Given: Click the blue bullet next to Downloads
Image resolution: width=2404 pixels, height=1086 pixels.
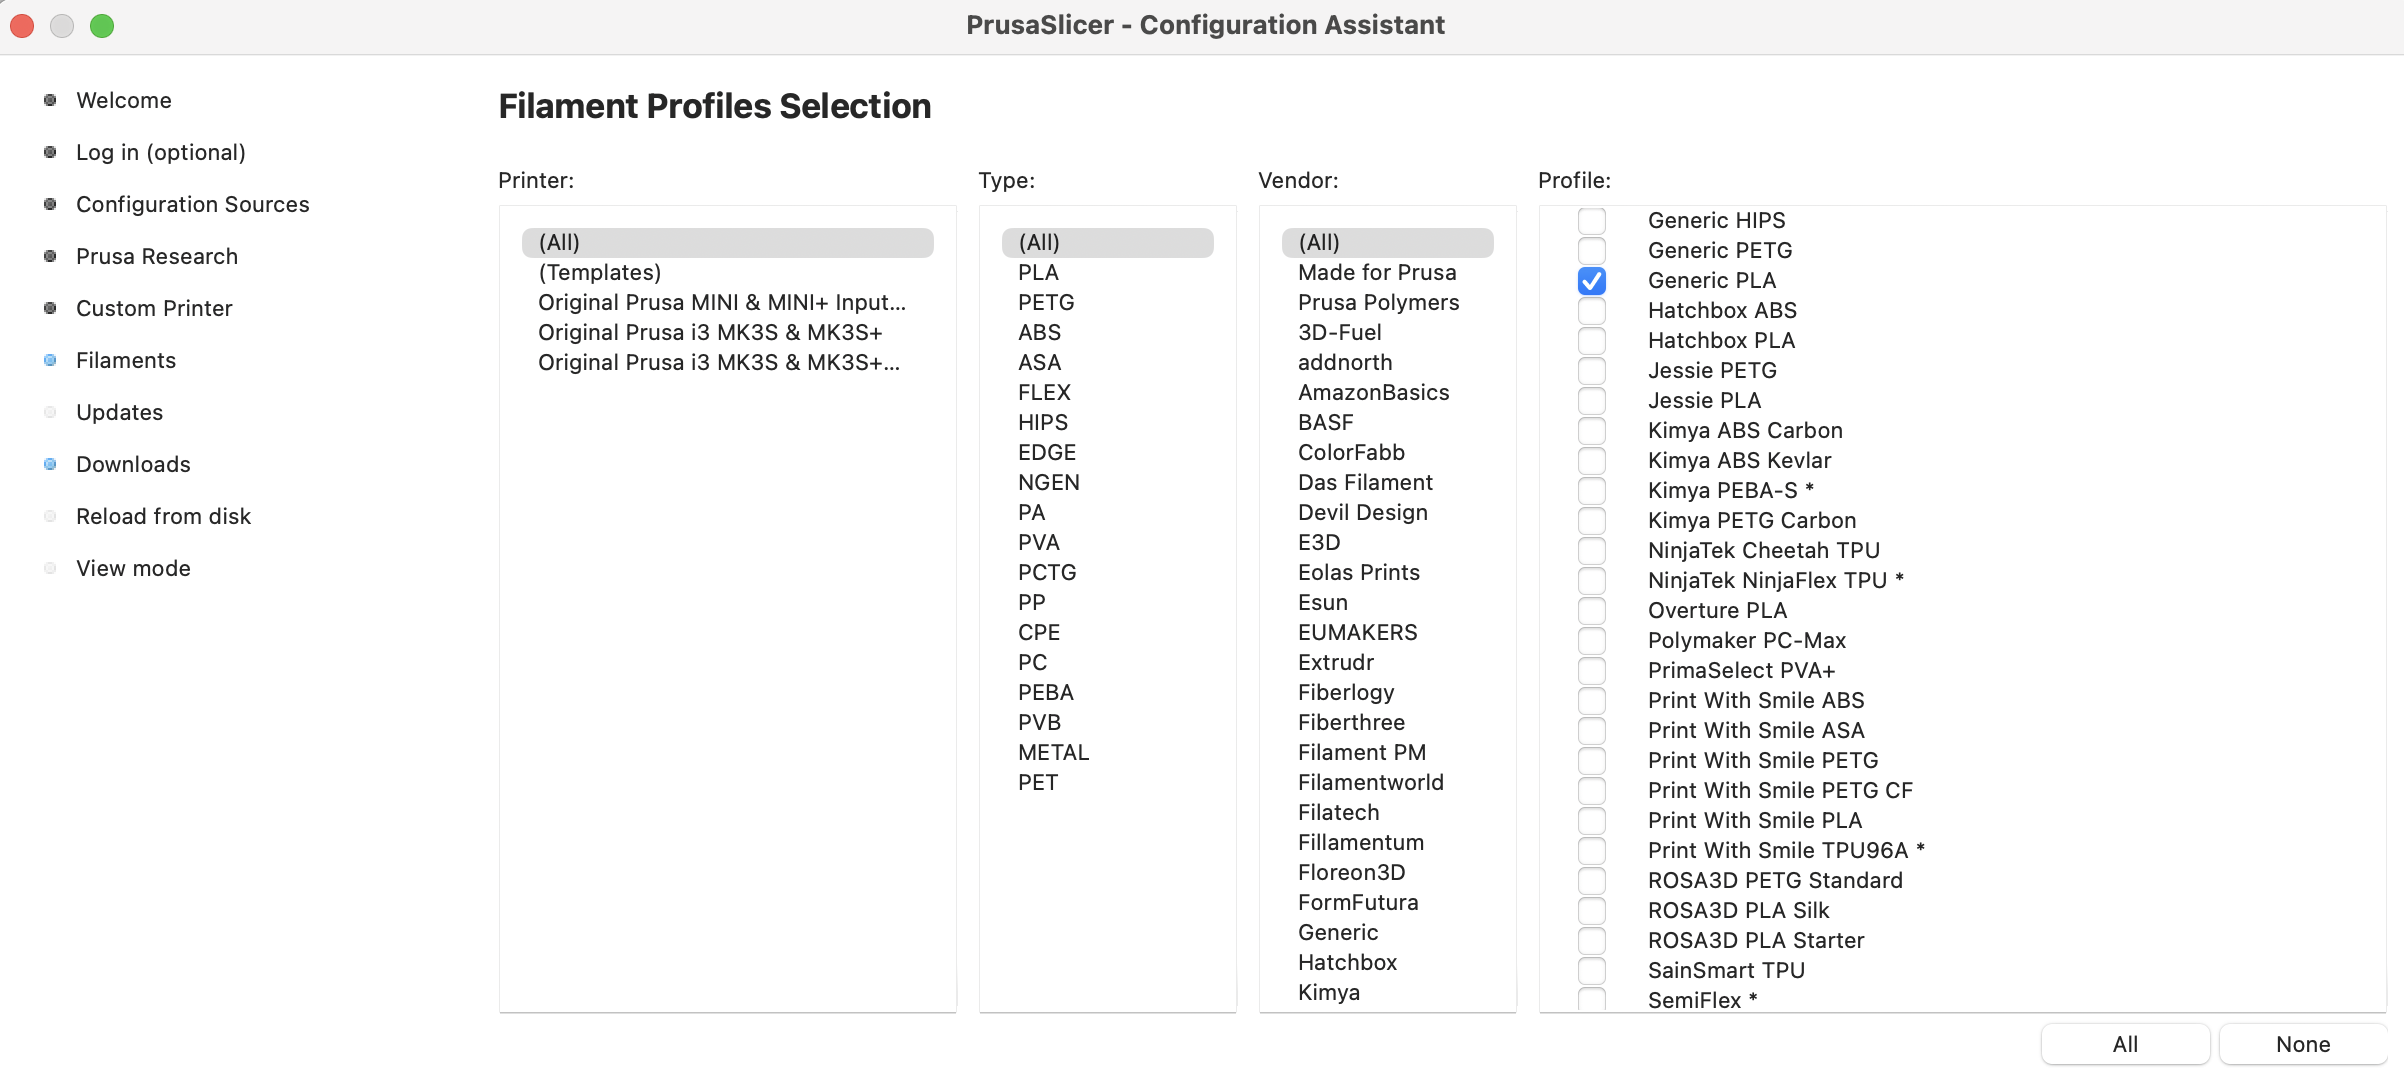Looking at the screenshot, I should click(50, 464).
